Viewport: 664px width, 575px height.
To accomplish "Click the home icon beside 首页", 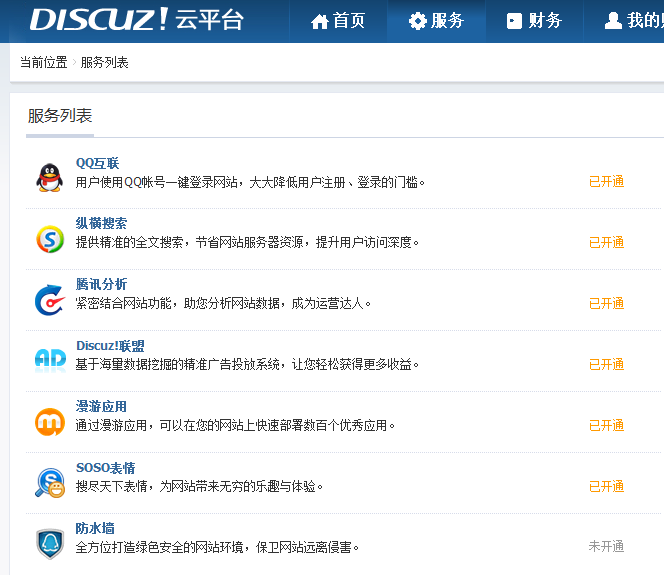I will 320,21.
